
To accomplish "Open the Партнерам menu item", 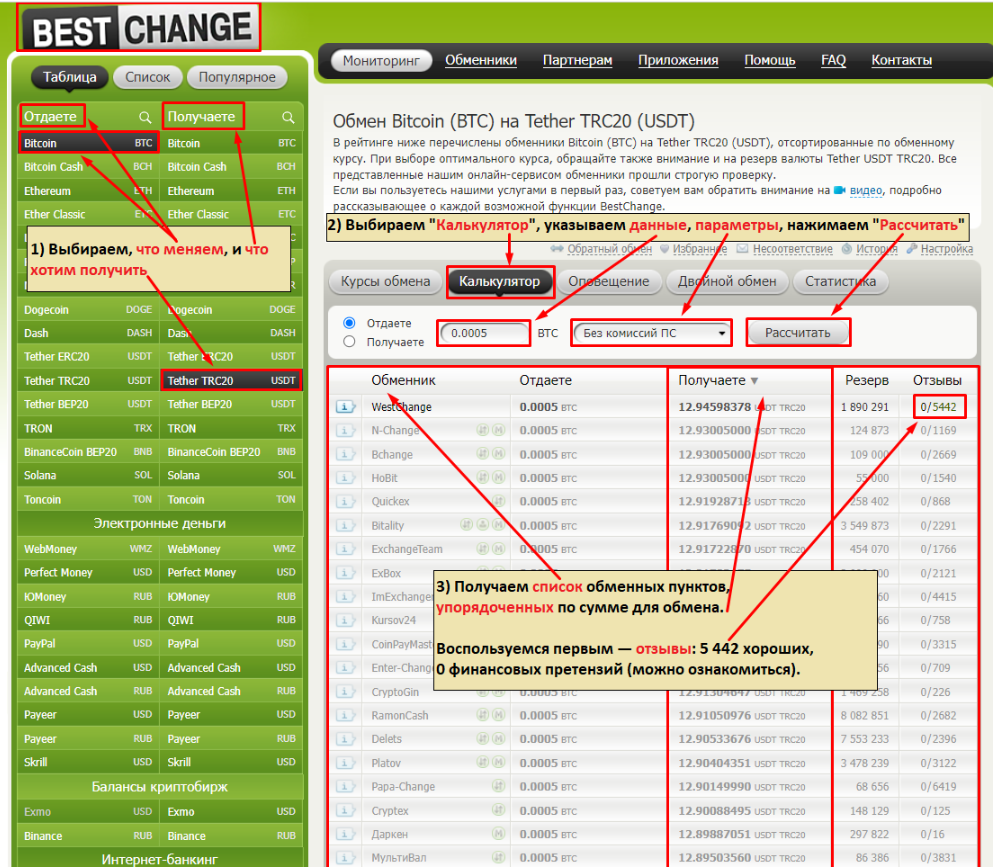I will (x=578, y=60).
